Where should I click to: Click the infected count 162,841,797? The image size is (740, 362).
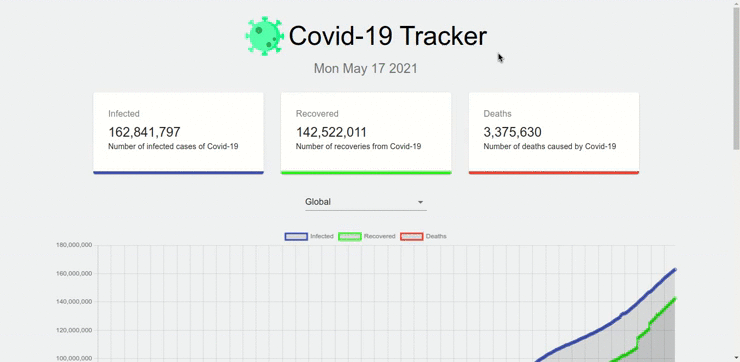pos(144,132)
